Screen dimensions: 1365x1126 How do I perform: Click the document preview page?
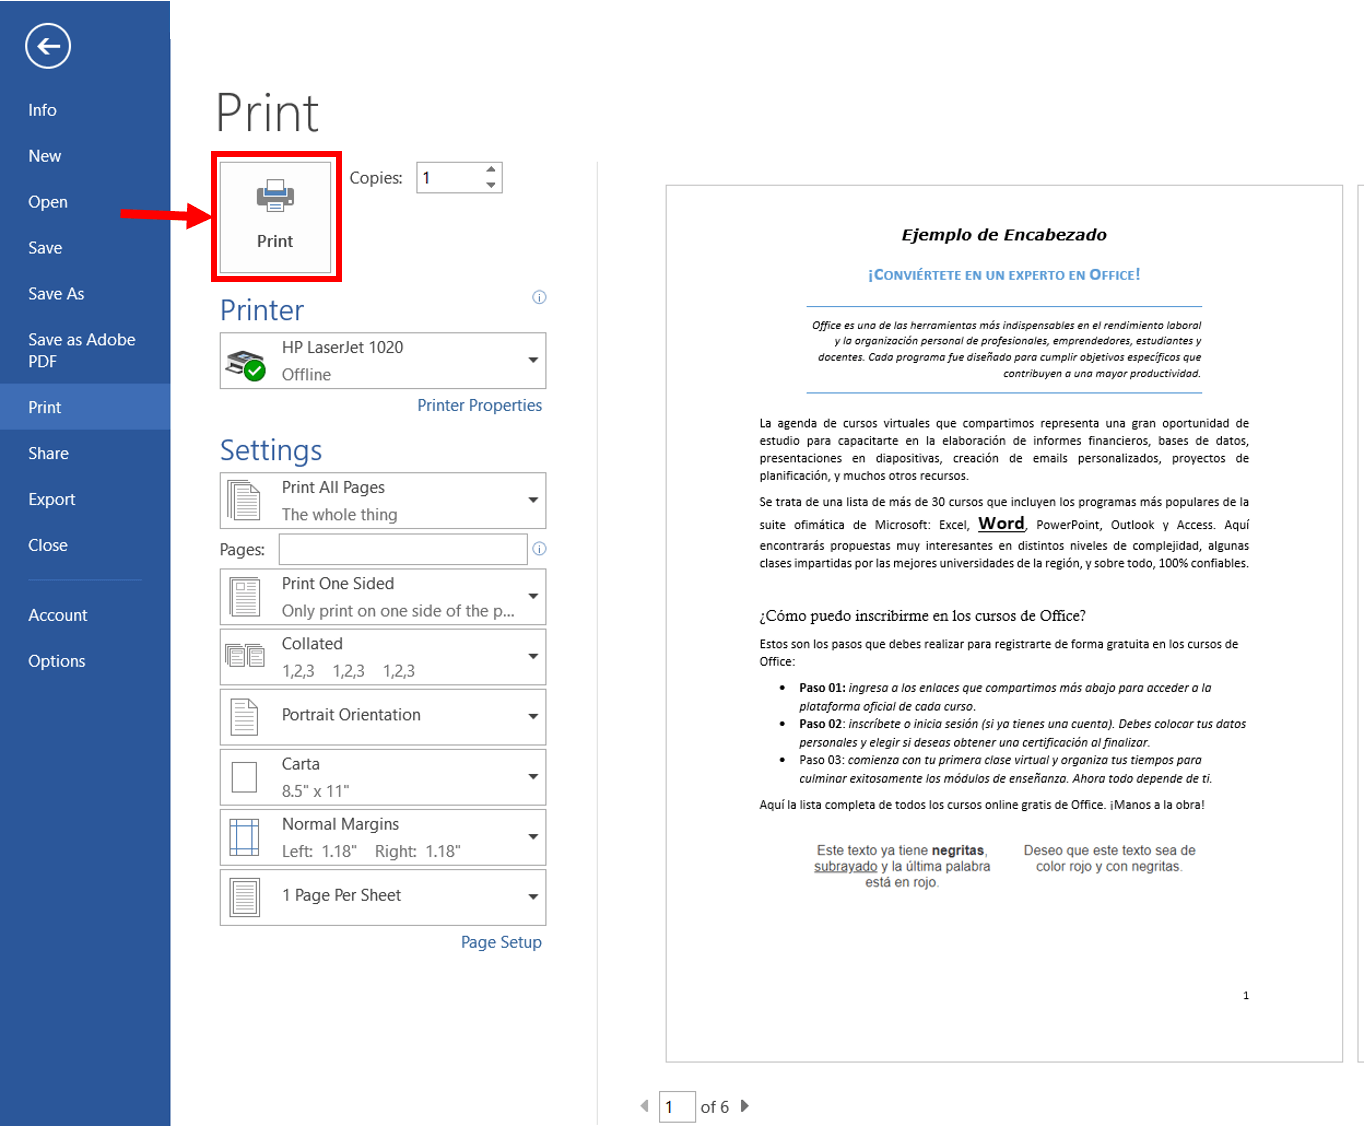click(x=1004, y=623)
